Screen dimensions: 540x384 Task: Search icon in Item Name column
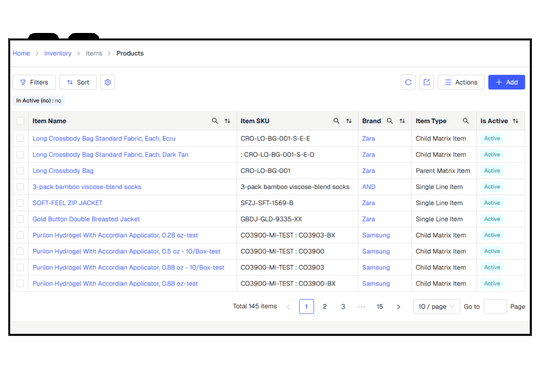pyautogui.click(x=215, y=121)
